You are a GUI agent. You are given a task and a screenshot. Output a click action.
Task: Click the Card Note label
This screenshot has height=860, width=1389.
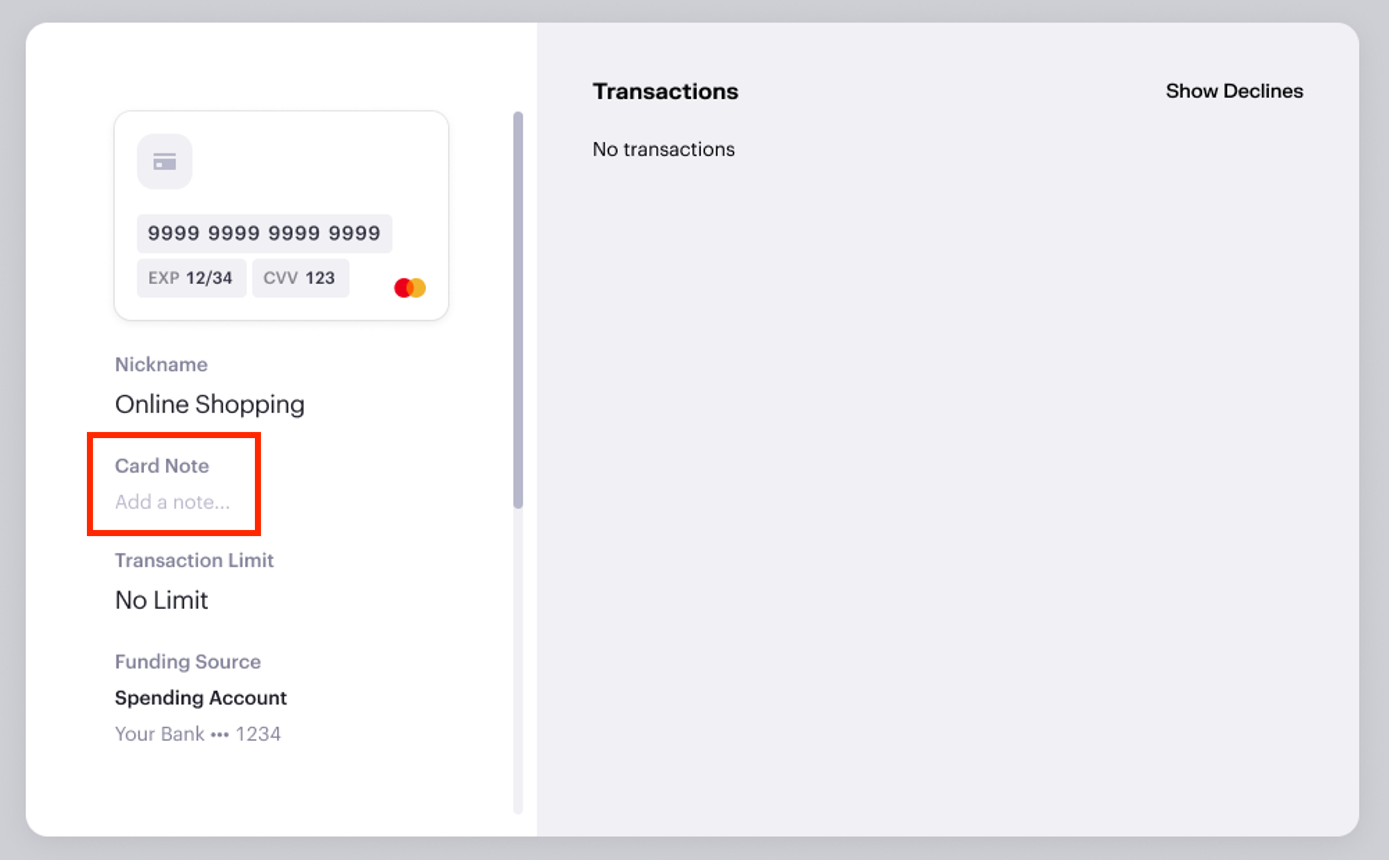(162, 465)
